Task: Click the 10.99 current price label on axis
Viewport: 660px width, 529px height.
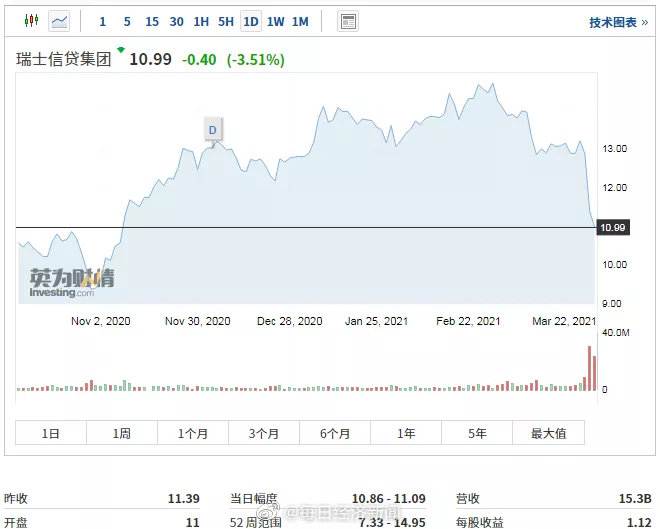Action: [613, 228]
